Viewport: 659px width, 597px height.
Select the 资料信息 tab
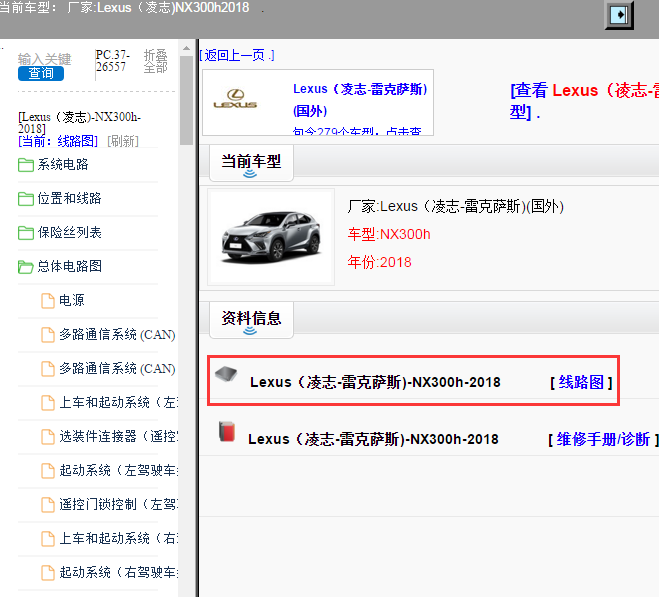click(x=251, y=320)
